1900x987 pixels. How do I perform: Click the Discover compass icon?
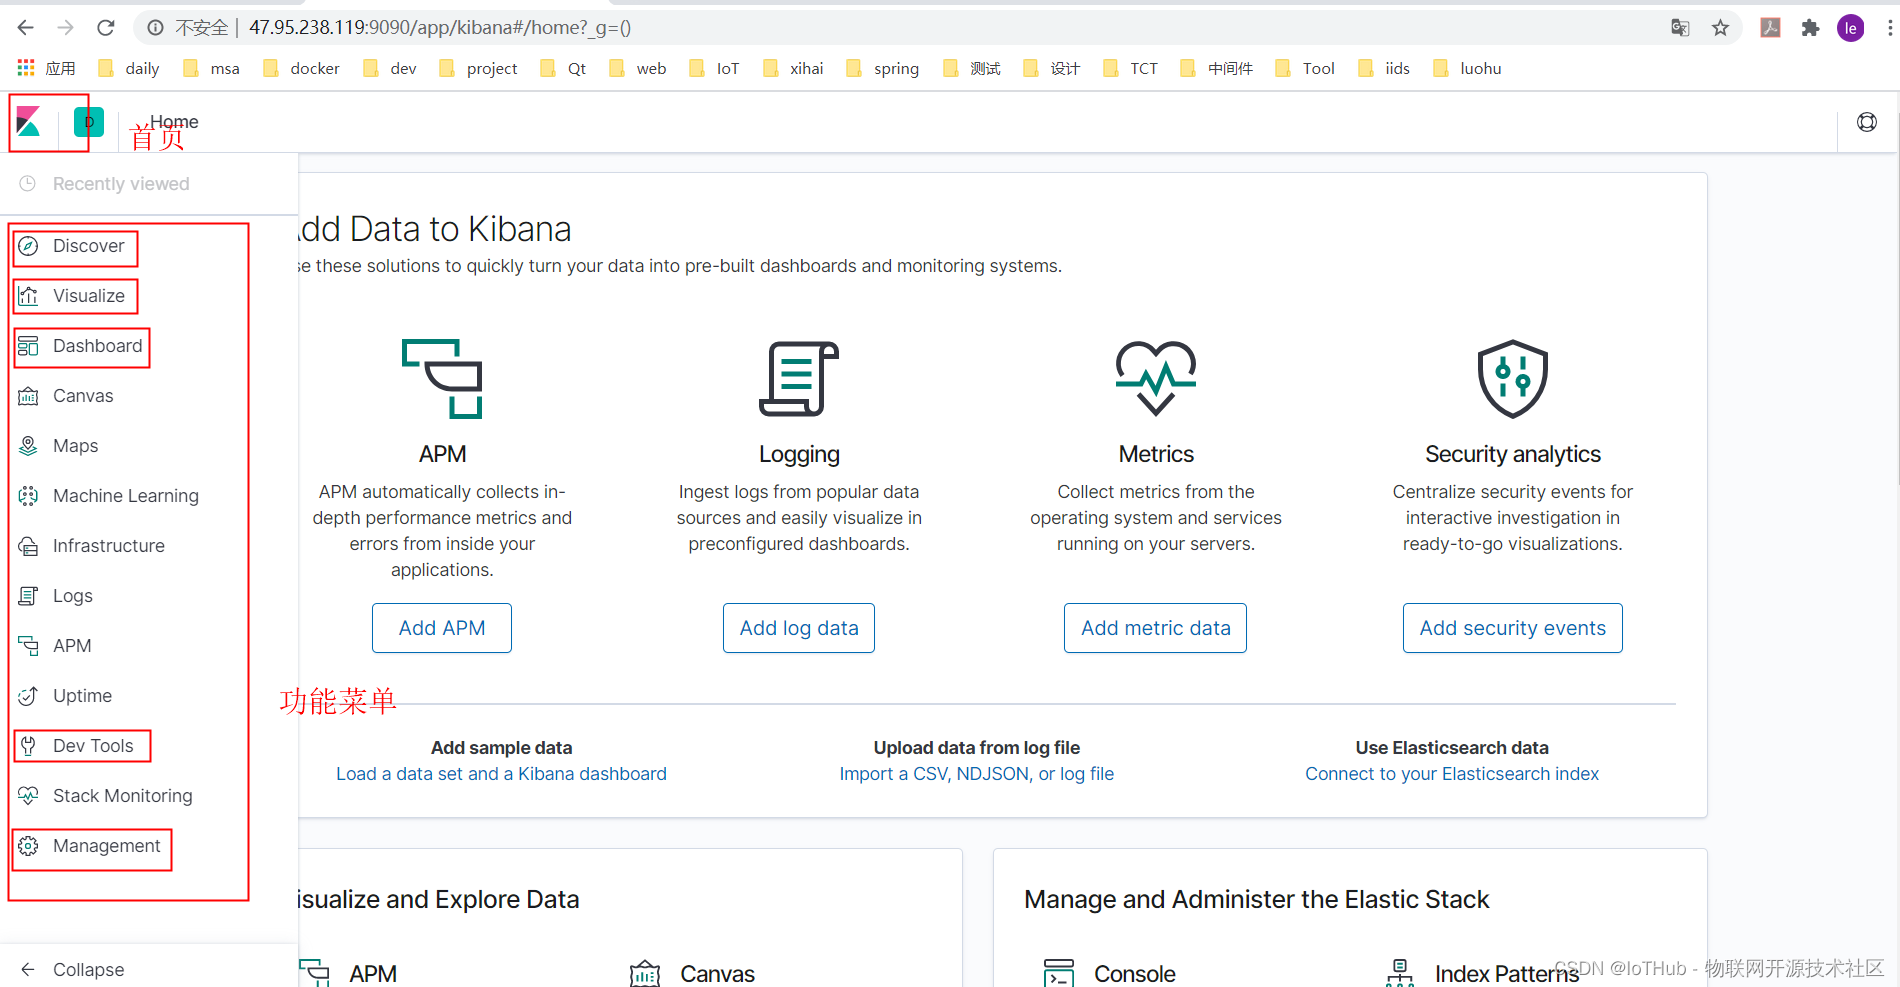click(29, 246)
